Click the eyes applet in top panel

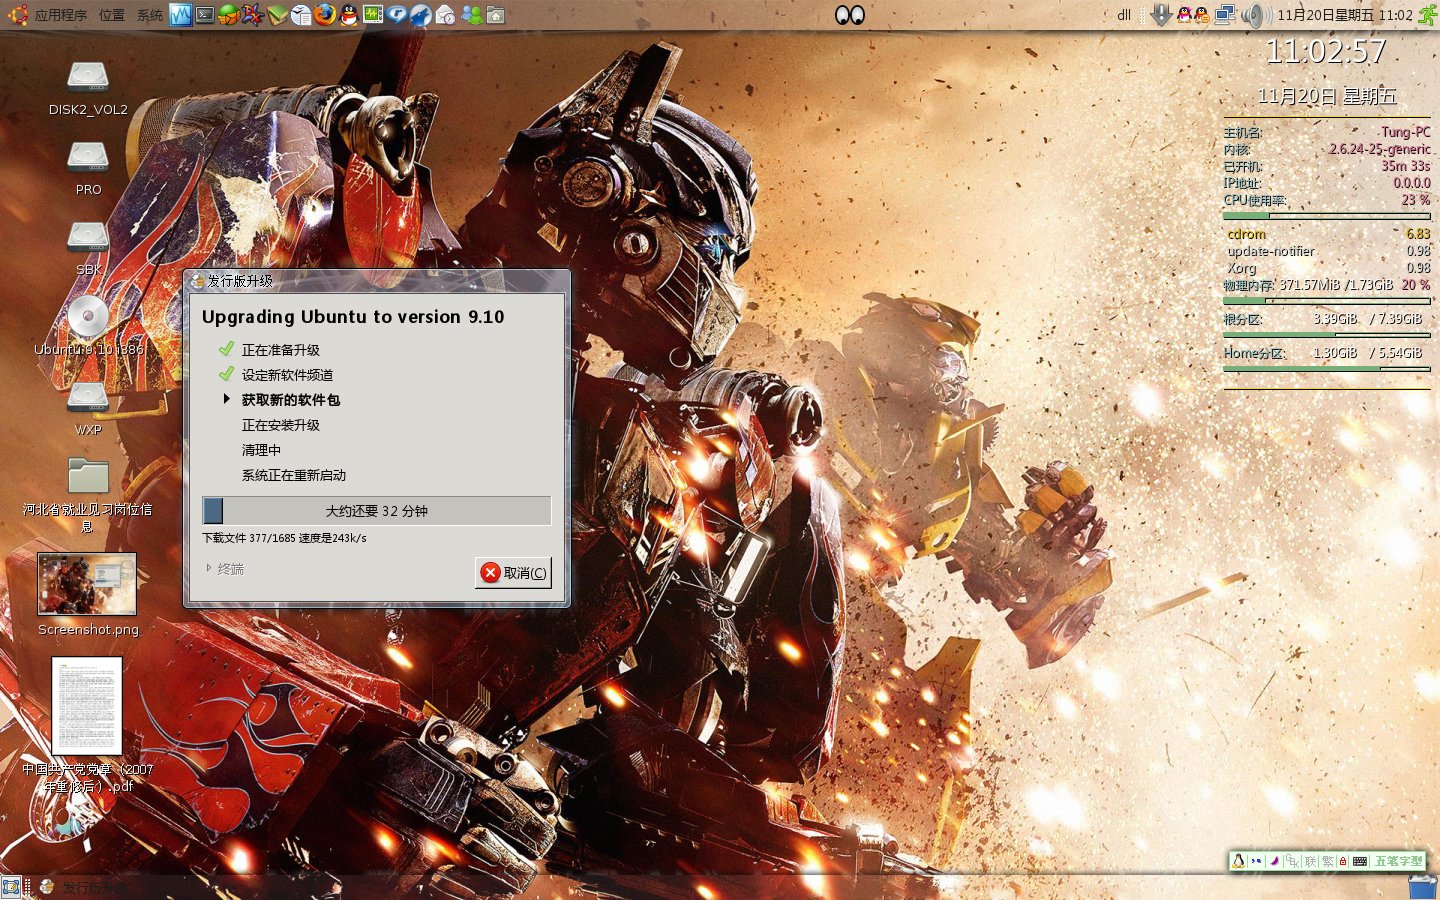click(x=850, y=15)
